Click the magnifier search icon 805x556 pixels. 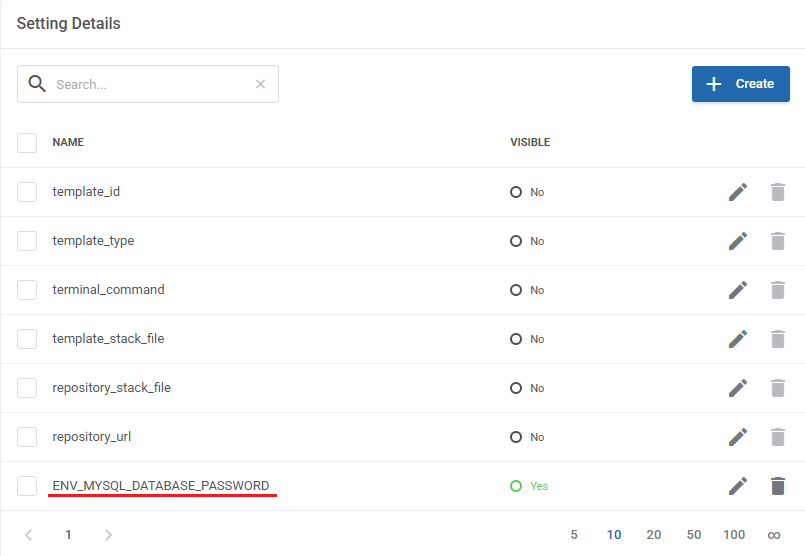click(x=37, y=84)
